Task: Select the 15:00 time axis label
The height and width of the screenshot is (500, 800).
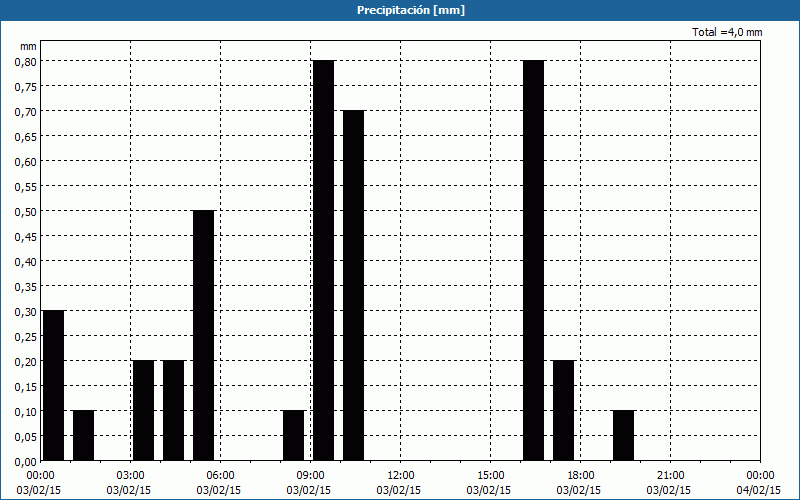Action: [490, 476]
